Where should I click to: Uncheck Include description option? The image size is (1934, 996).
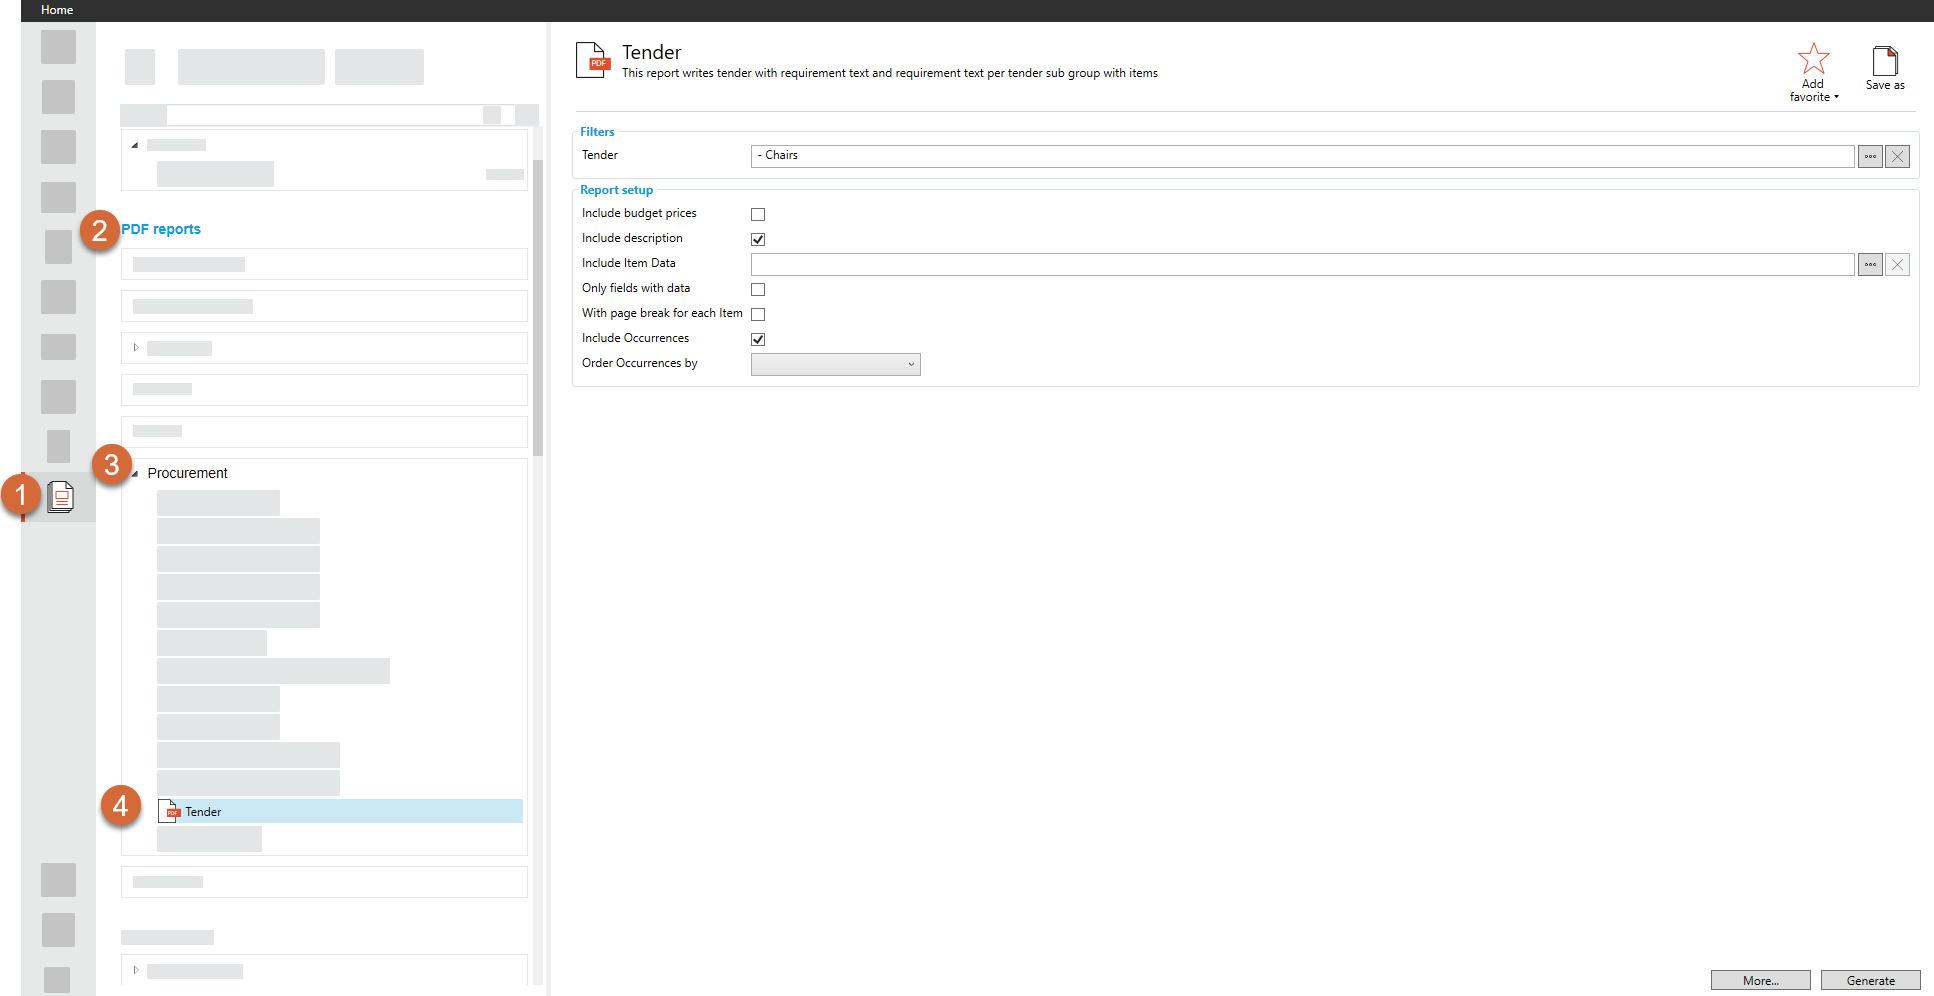pos(758,239)
